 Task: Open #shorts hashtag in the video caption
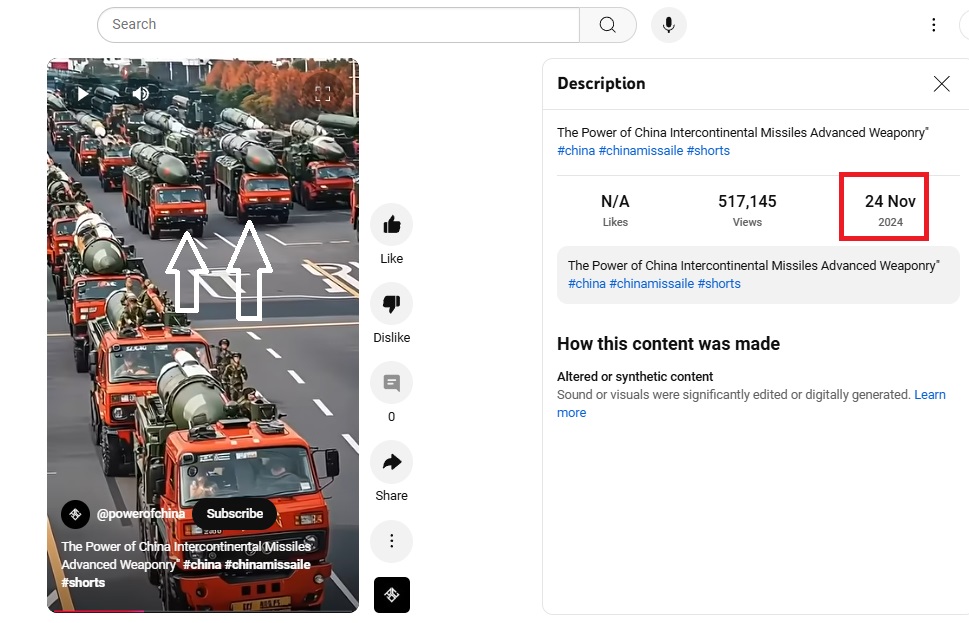[83, 582]
